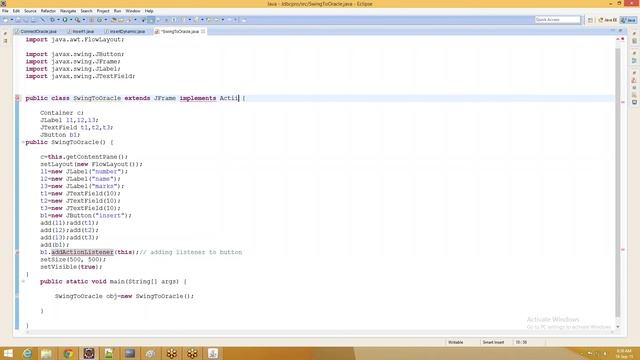The width and height of the screenshot is (640, 360).
Task: Click the New file toolbar icon
Action: pyautogui.click(x=5, y=20)
